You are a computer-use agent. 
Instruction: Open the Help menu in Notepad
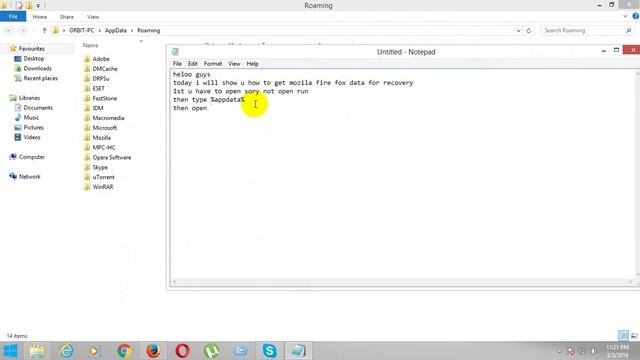click(252, 64)
